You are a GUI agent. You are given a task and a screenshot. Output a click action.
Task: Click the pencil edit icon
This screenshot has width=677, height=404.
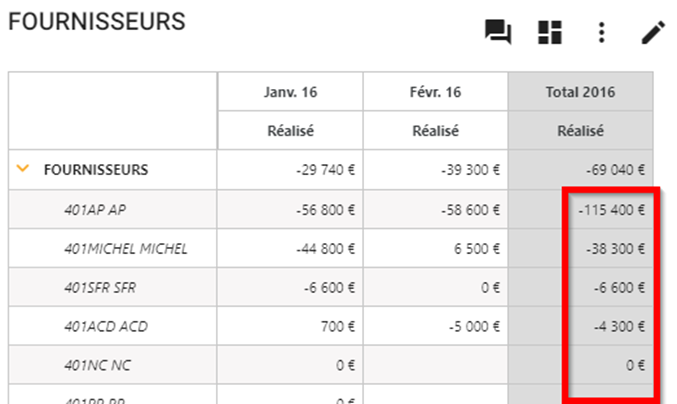(x=653, y=32)
